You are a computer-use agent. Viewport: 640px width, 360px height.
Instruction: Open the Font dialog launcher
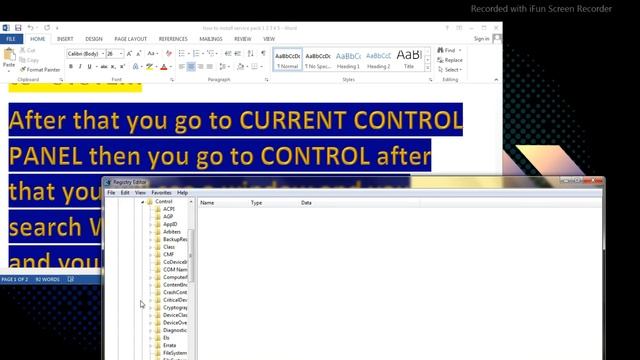pos(172,80)
